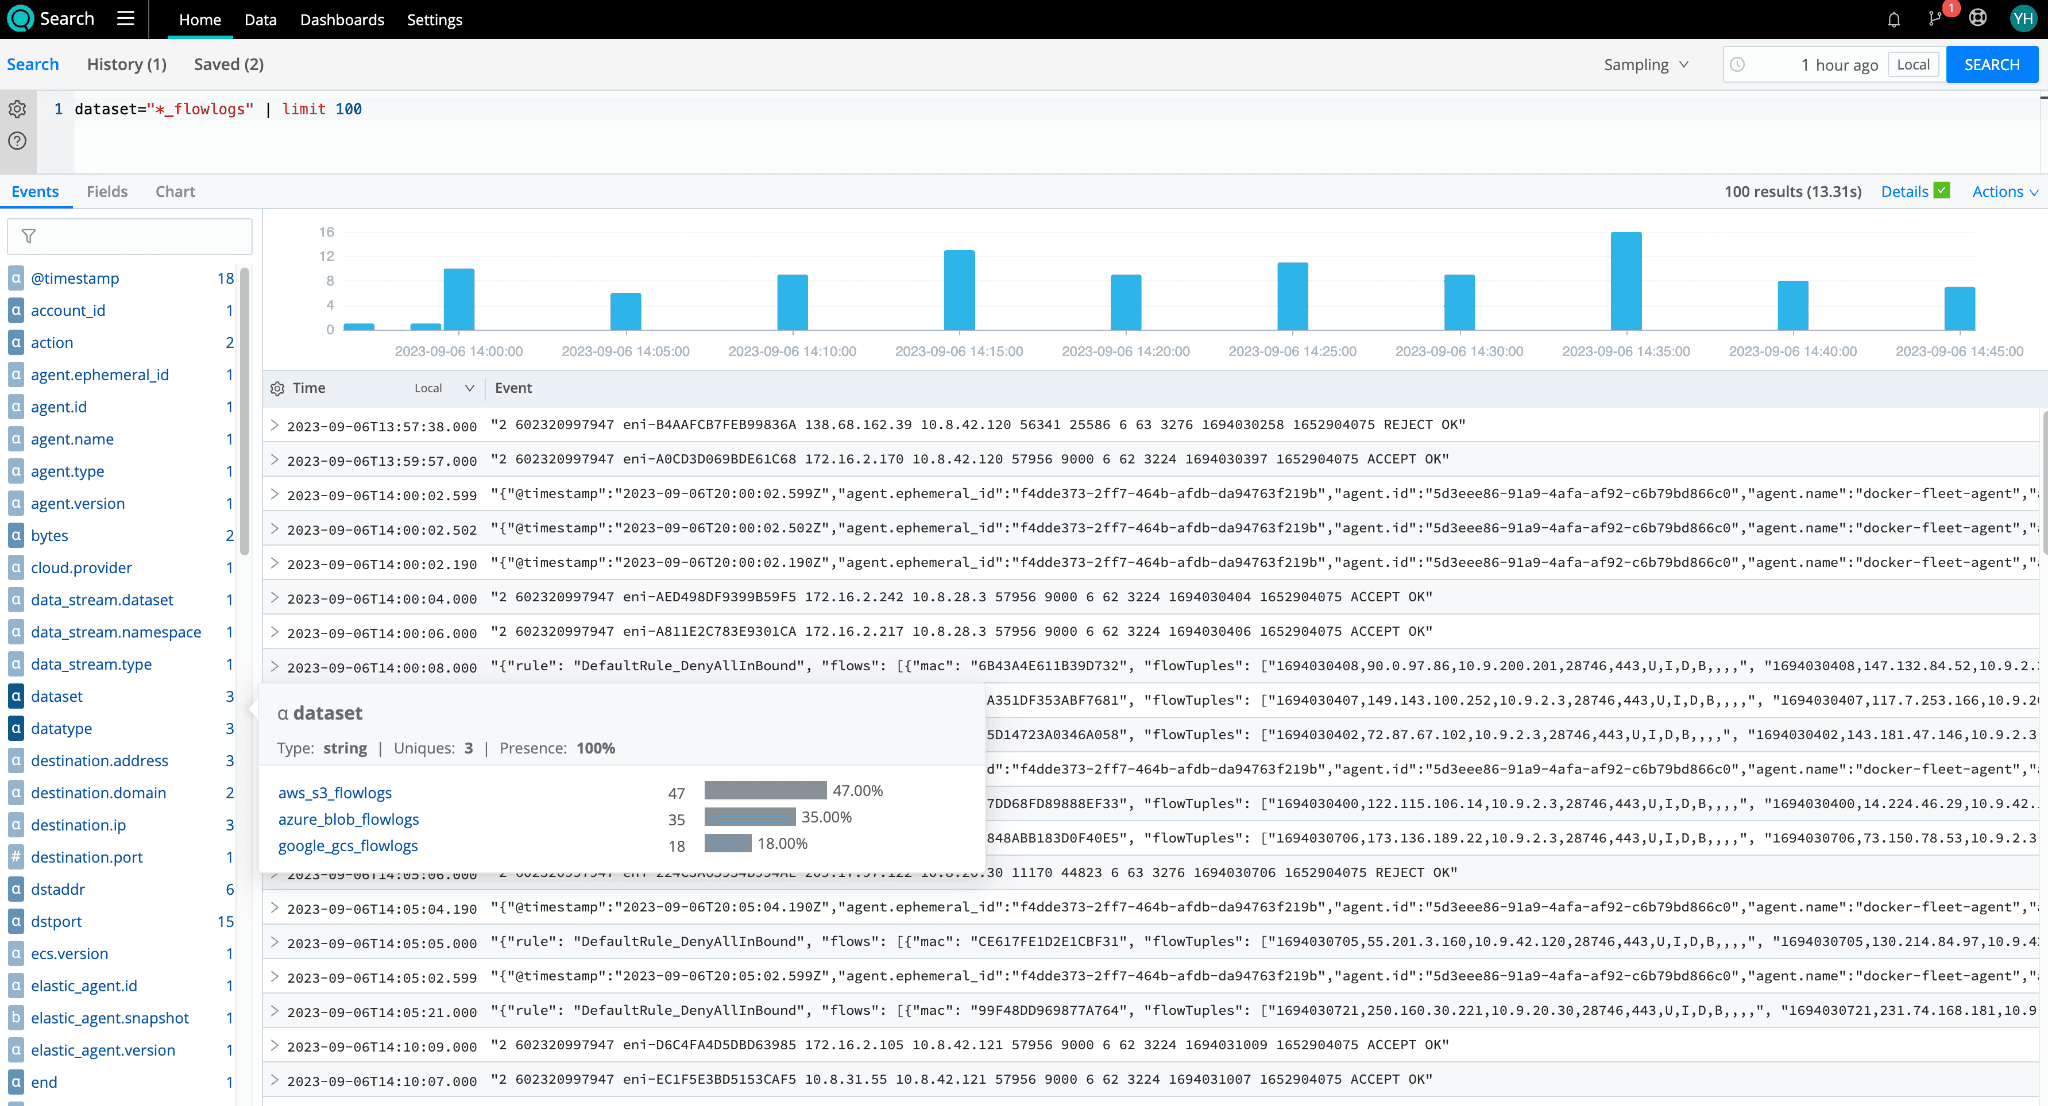Viewport: 2048px width, 1106px height.
Task: Open the branch icon with red badge
Action: [x=1935, y=19]
